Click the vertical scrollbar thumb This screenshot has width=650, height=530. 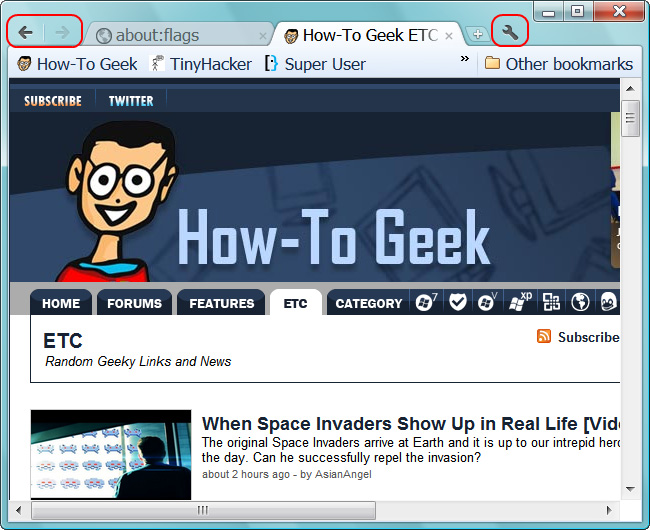tap(631, 119)
